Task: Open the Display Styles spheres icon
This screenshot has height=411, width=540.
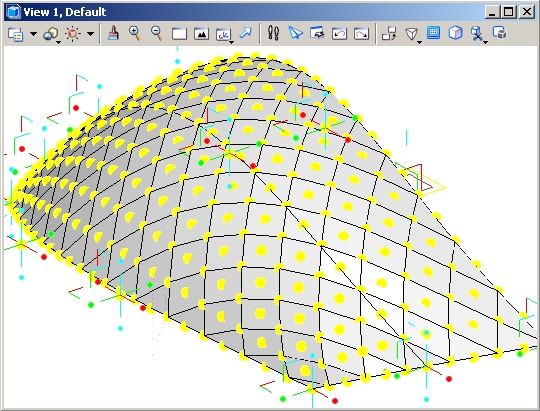Action: [52, 34]
